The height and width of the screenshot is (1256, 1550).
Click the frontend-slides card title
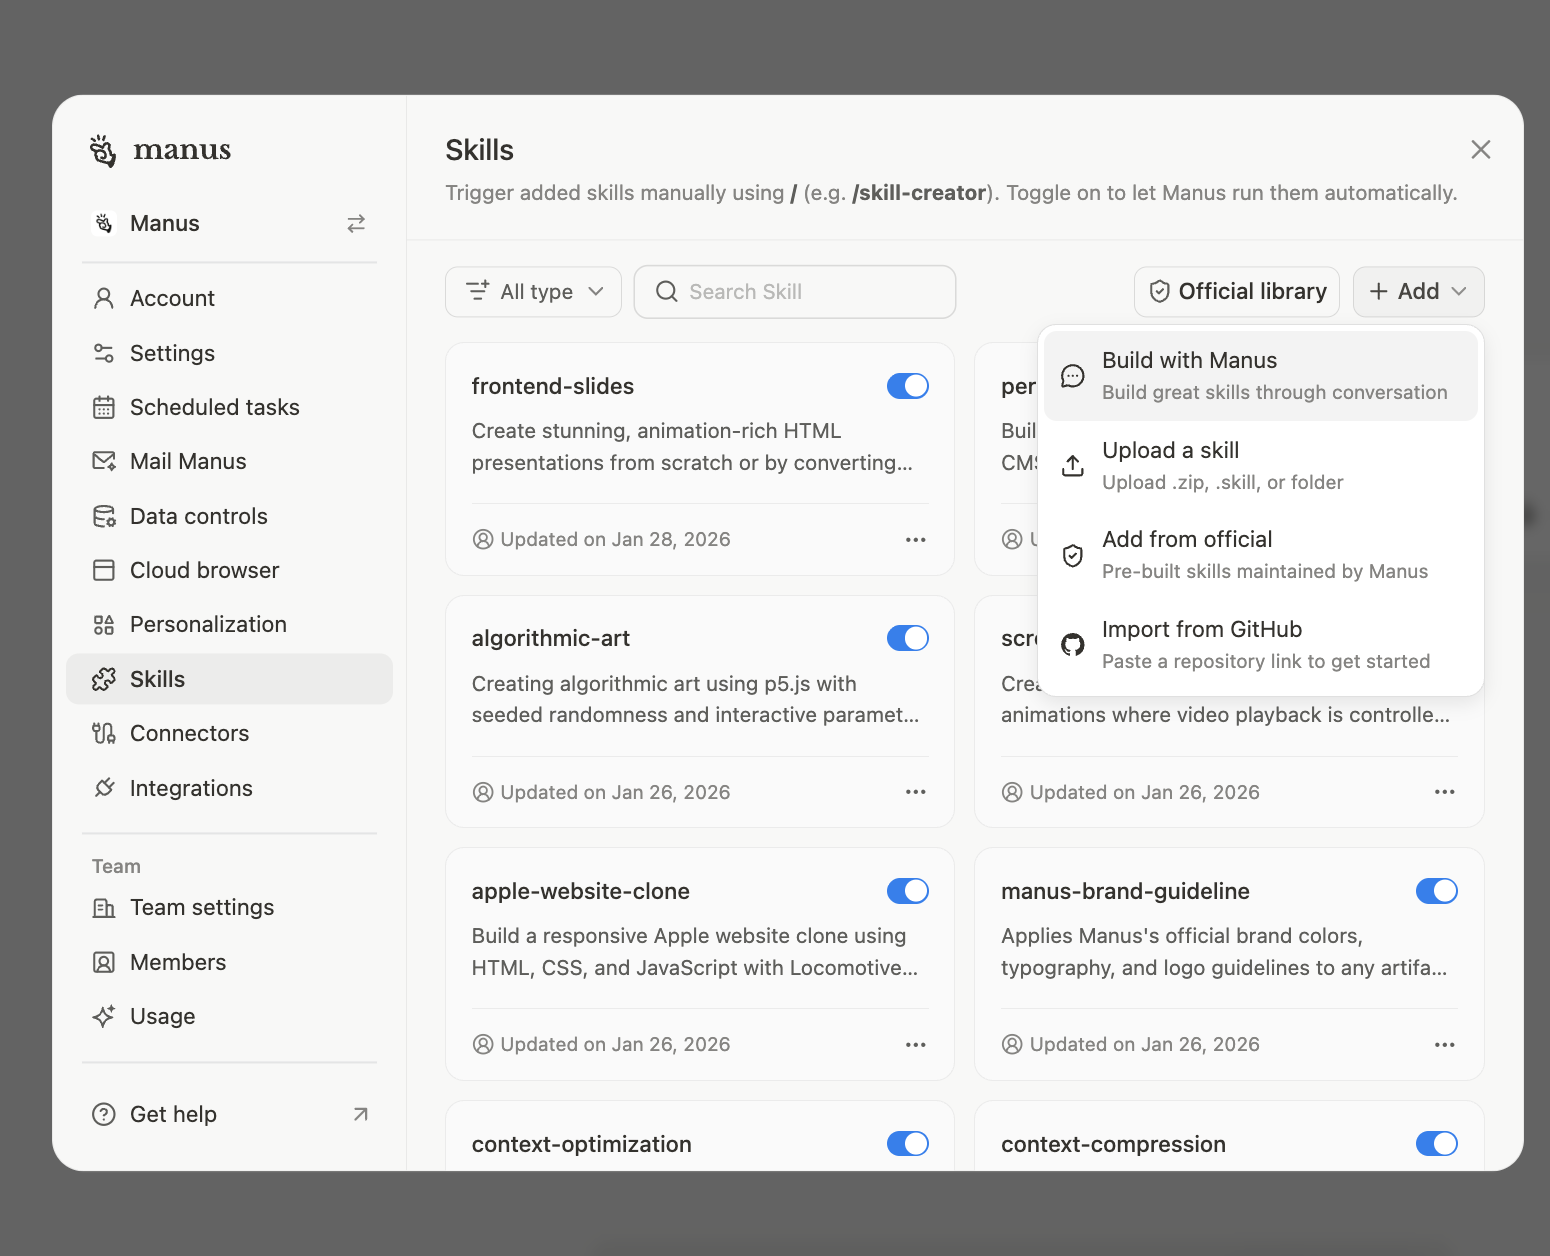pyautogui.click(x=553, y=386)
